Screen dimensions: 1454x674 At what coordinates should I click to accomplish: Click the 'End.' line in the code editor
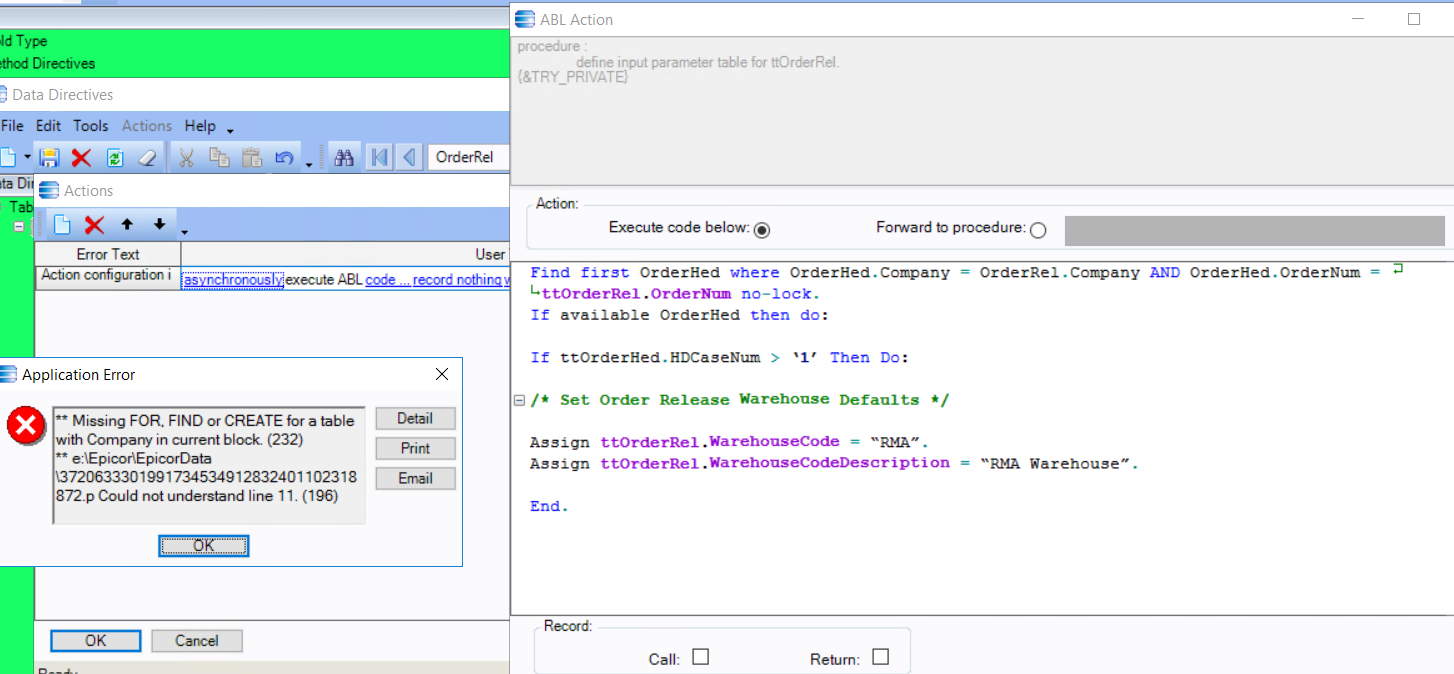click(x=549, y=506)
